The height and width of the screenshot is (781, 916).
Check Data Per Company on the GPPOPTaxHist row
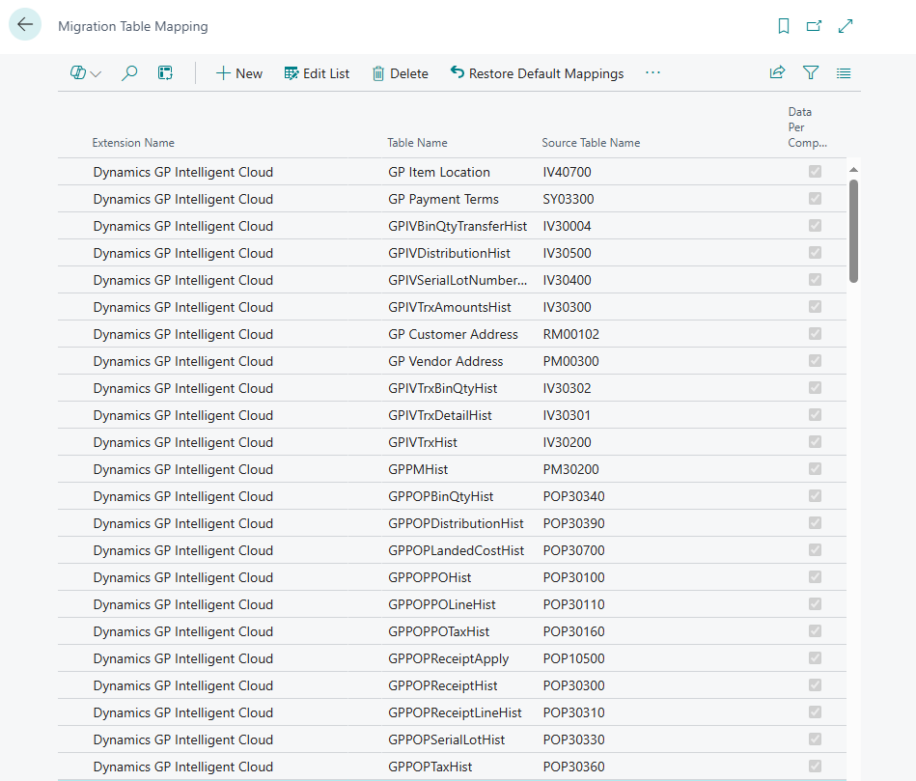(814, 766)
